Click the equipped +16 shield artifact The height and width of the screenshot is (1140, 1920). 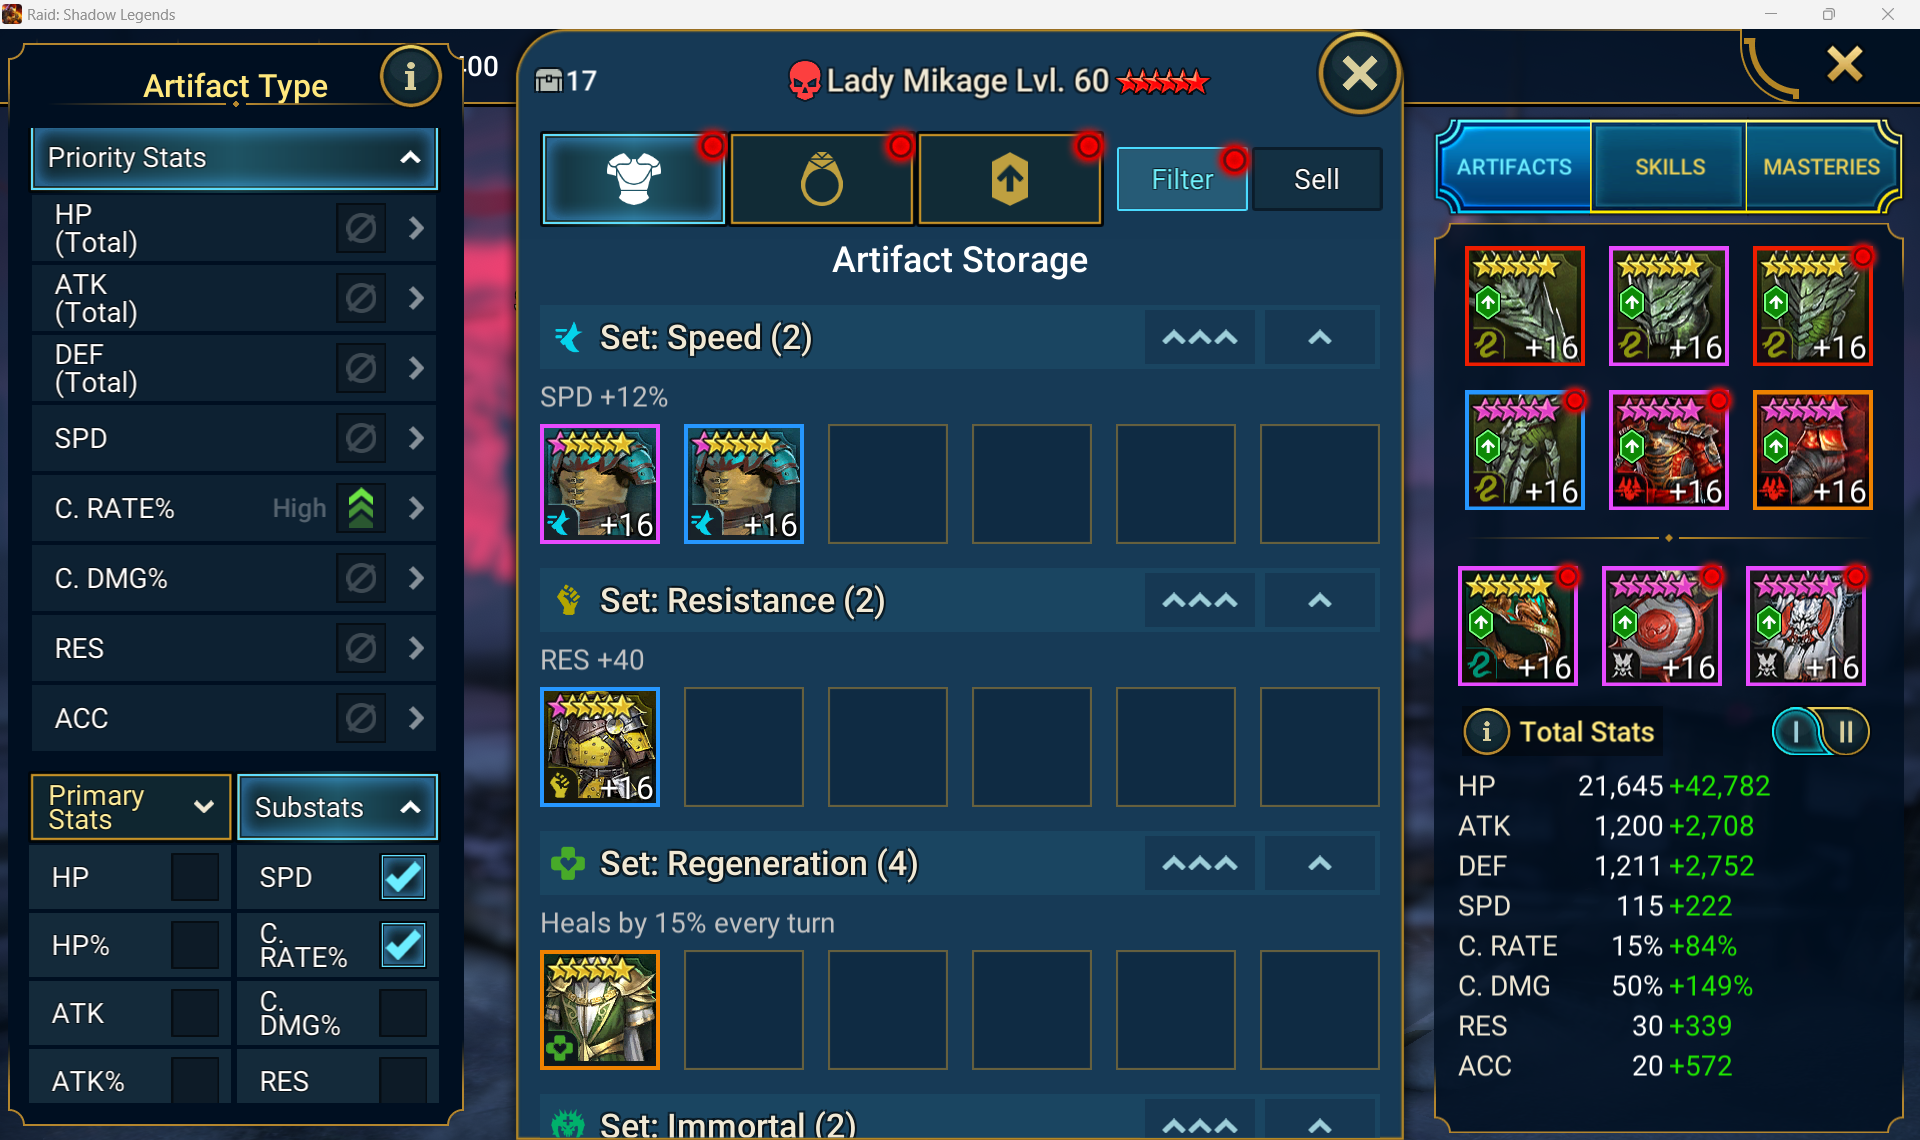coord(1661,626)
